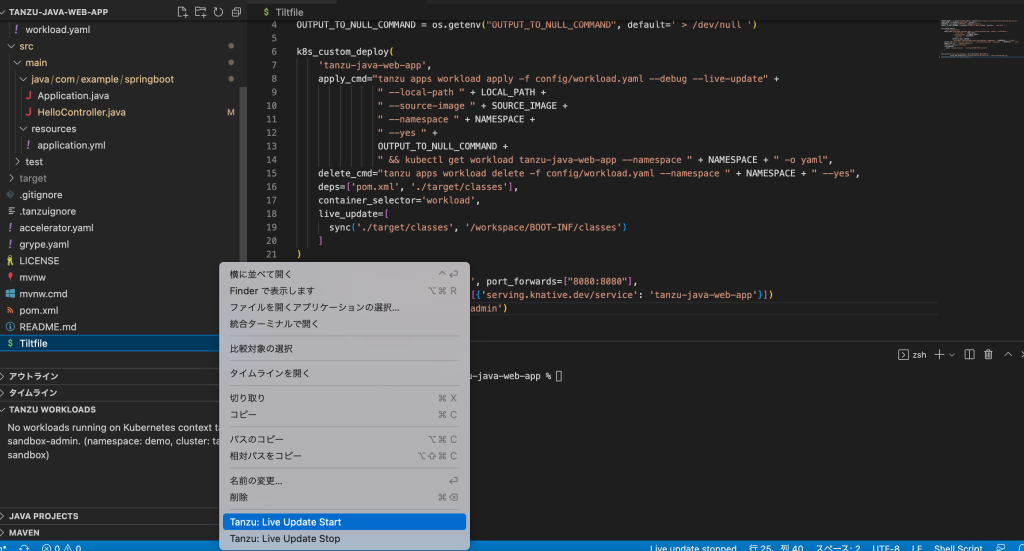
Task: Expand the MAVEN section
Action: [x=25, y=532]
